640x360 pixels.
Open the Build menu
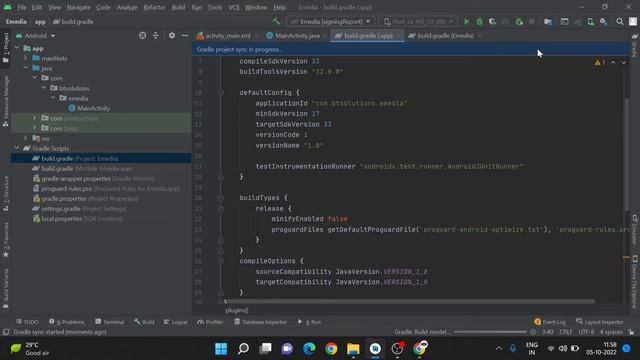pos(178,7)
